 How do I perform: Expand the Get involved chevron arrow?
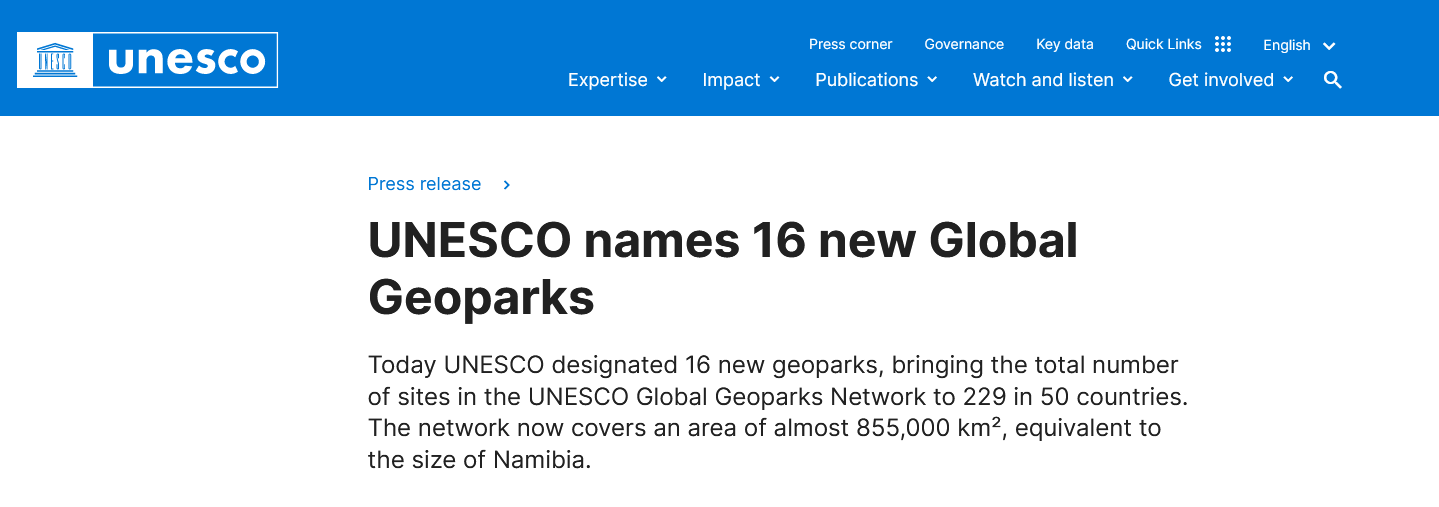[x=1288, y=80]
